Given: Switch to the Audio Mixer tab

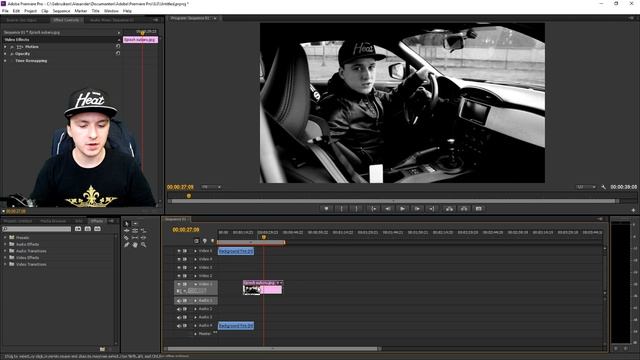Looking at the screenshot, I should pos(111,20).
